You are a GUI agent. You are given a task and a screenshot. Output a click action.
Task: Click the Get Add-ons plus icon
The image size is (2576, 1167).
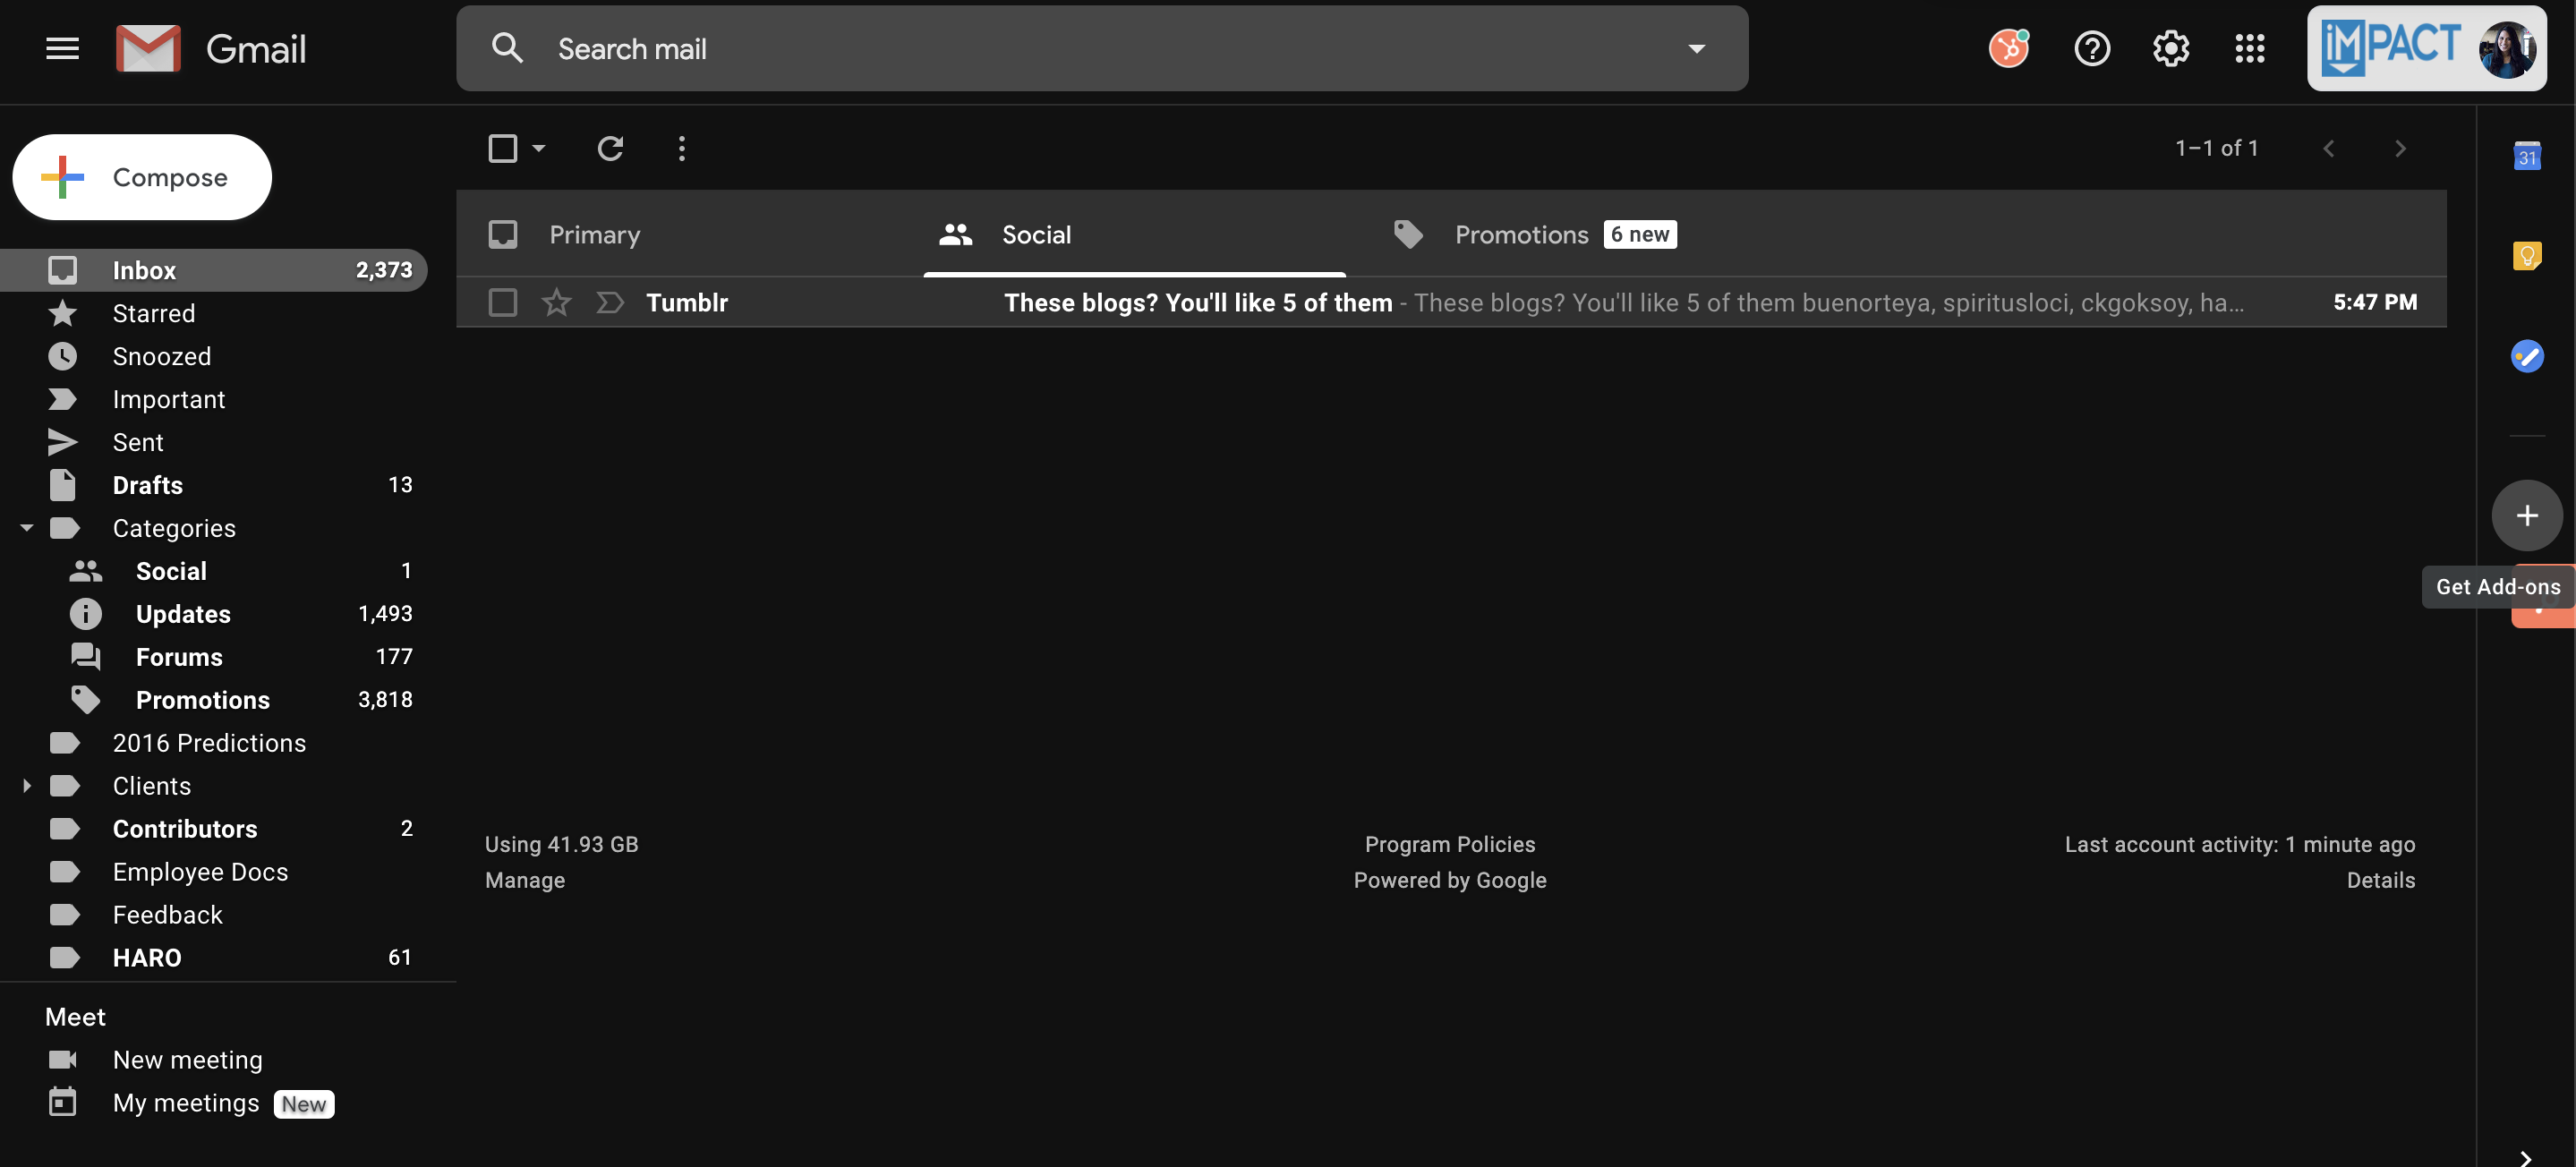click(x=2527, y=516)
